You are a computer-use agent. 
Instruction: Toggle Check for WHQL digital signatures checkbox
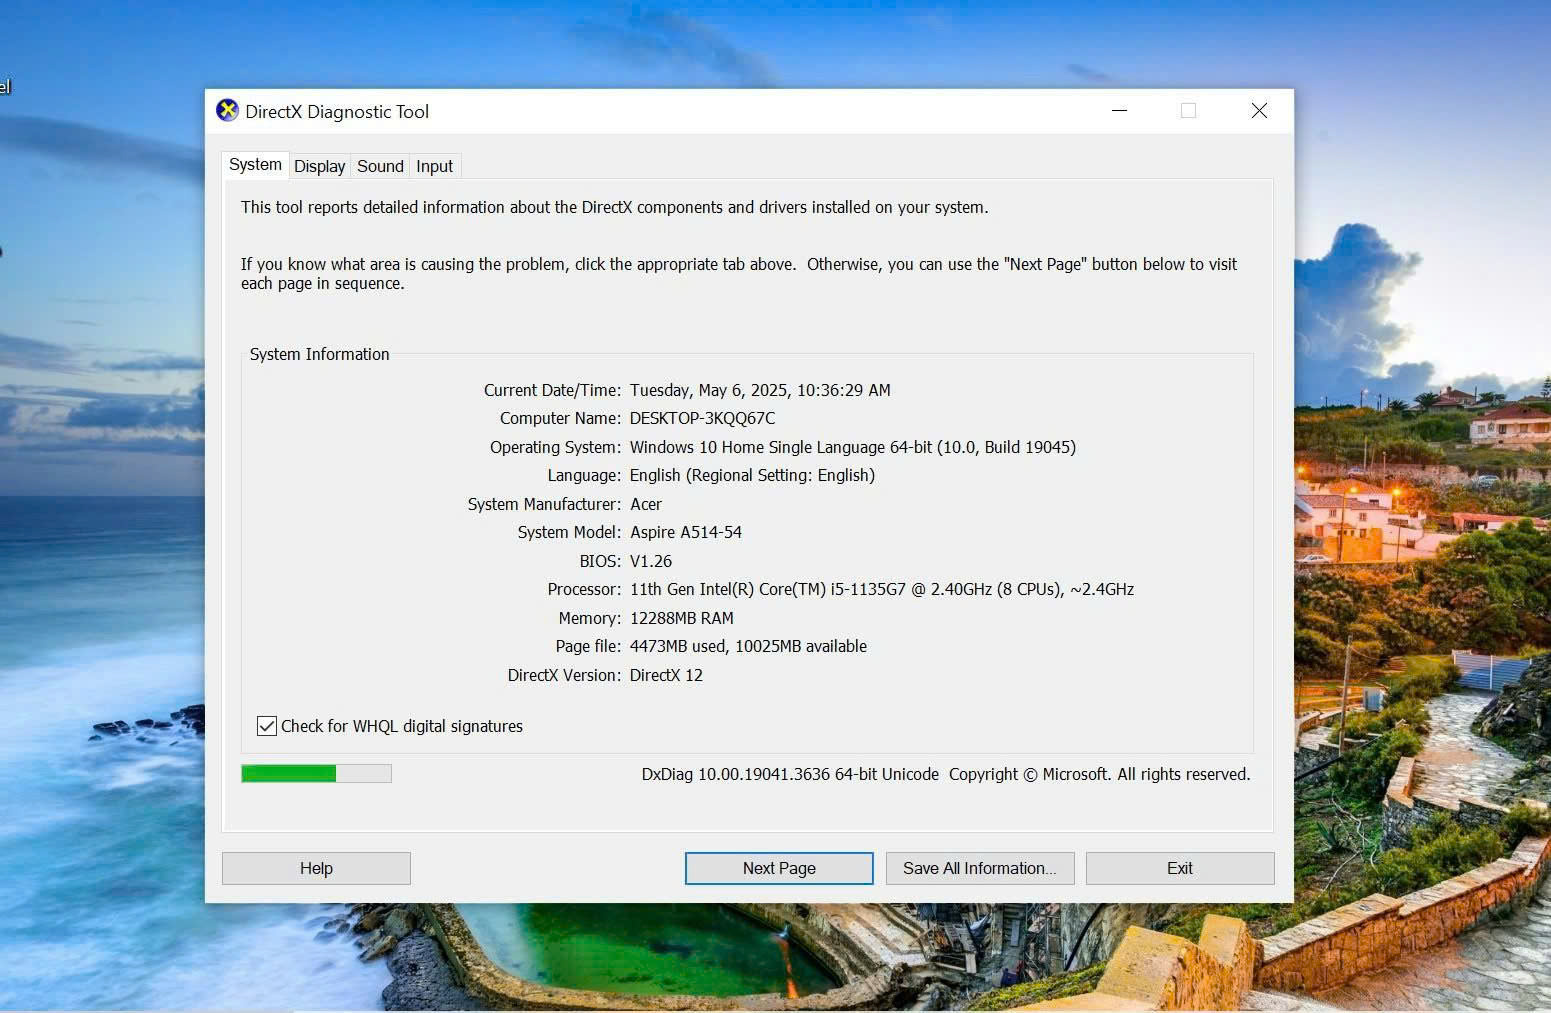267,726
